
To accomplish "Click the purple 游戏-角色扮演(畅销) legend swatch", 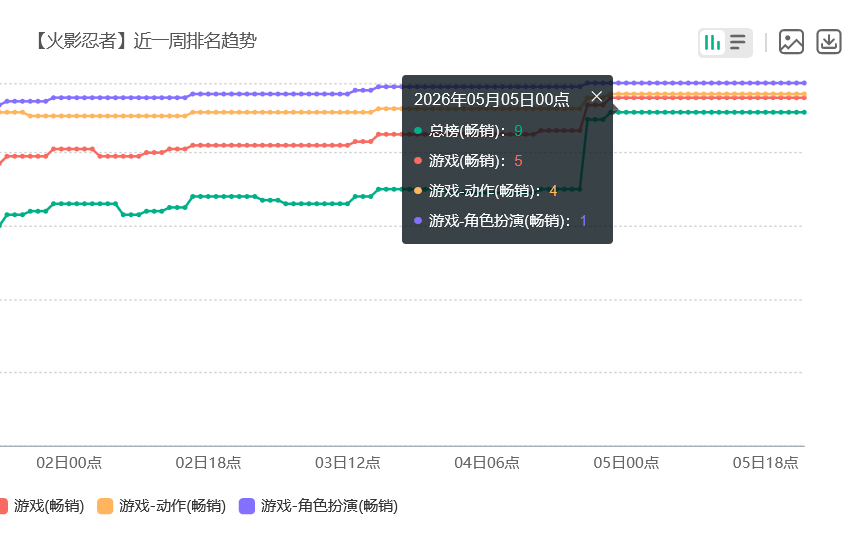I will pos(247,506).
